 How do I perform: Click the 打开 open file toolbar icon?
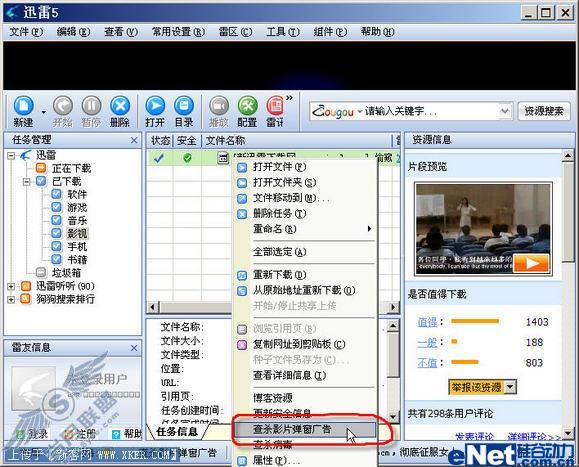point(155,106)
